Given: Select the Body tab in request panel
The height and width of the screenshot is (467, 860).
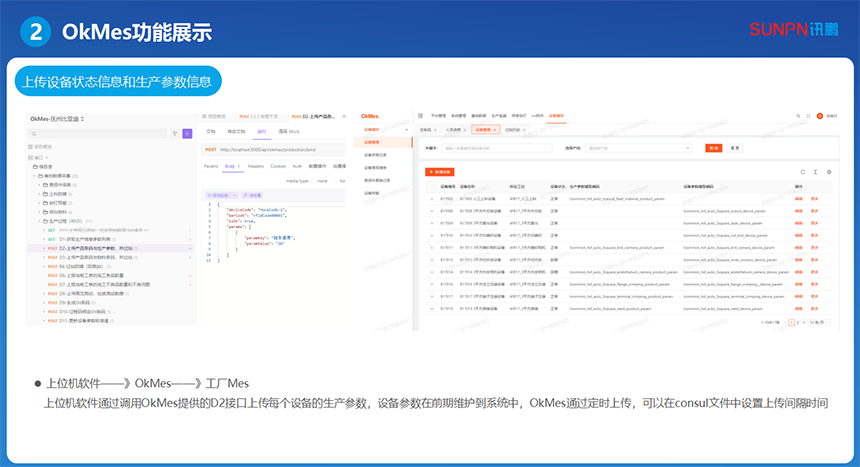Looking at the screenshot, I should point(233,166).
